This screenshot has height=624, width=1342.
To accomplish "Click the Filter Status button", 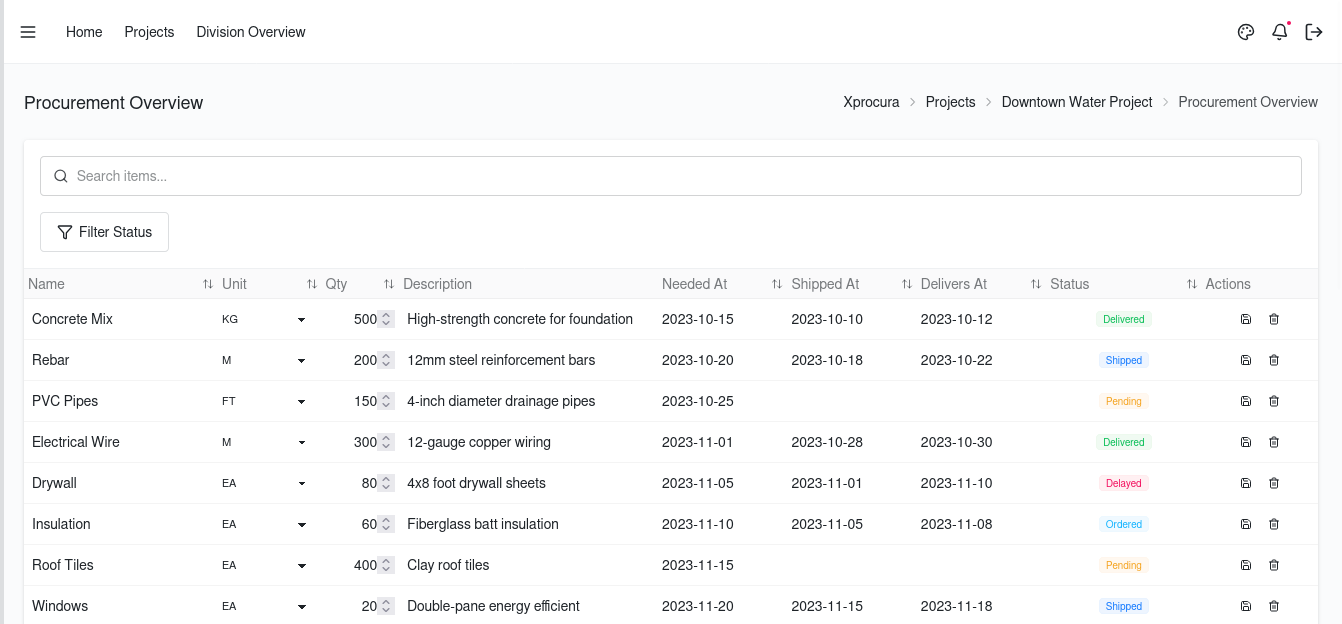I will [x=104, y=231].
